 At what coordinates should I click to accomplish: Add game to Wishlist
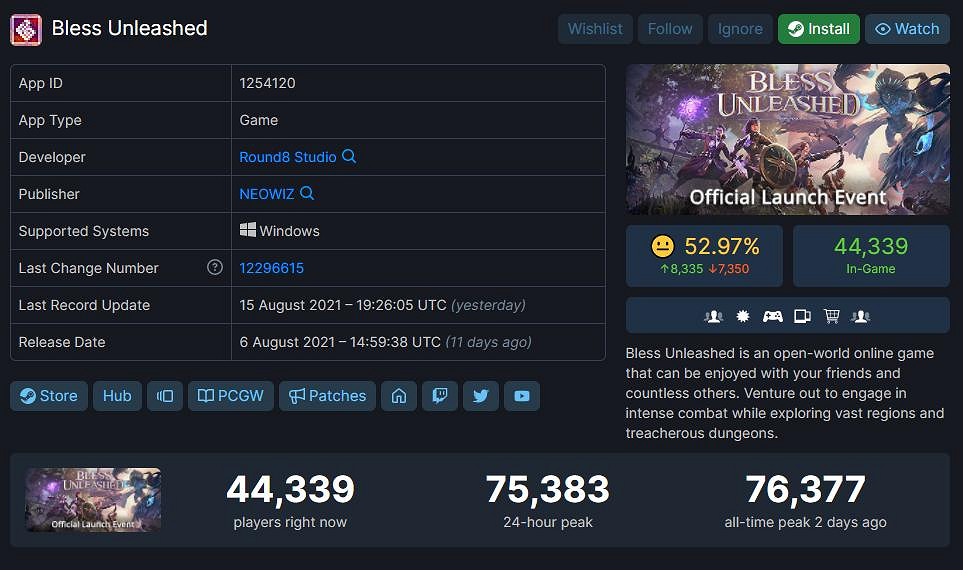[595, 29]
